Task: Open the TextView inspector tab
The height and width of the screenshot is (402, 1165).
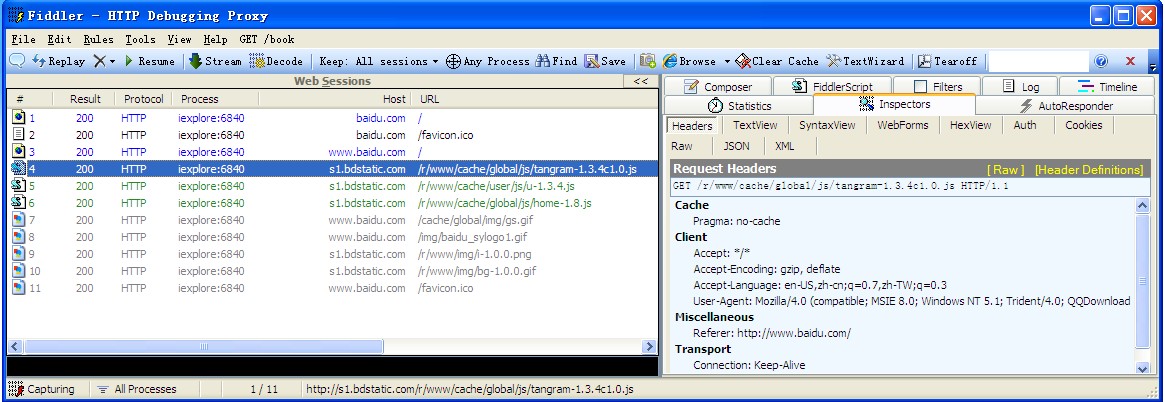Action: [x=755, y=125]
